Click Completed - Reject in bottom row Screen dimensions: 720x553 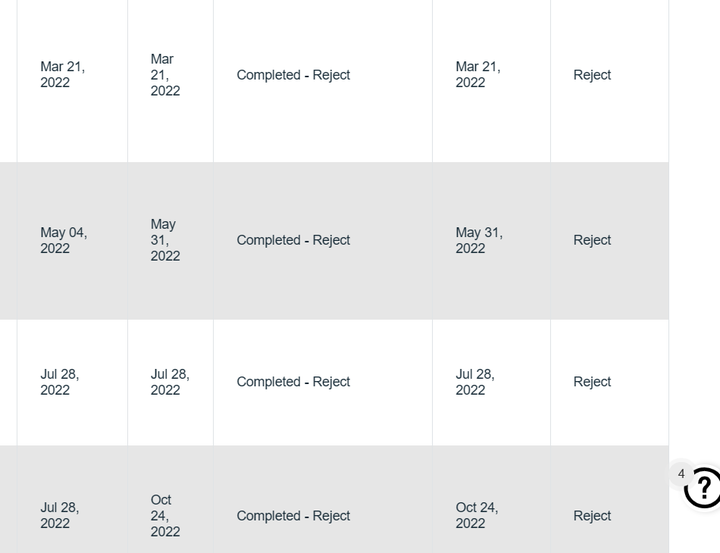(x=293, y=516)
